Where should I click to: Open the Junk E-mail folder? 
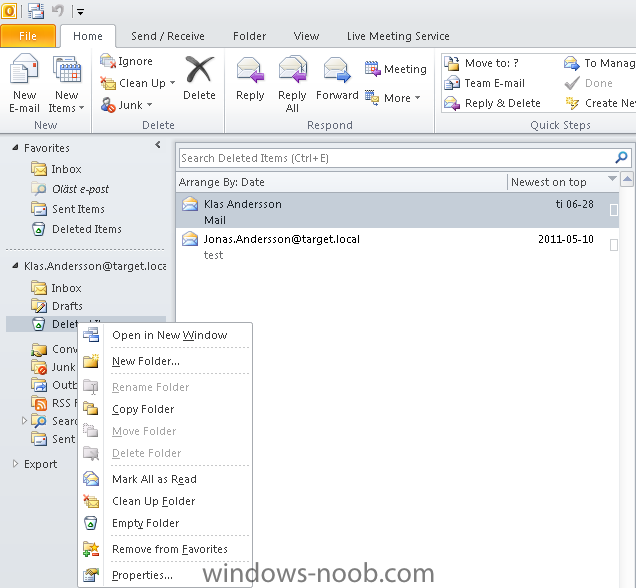[54, 367]
